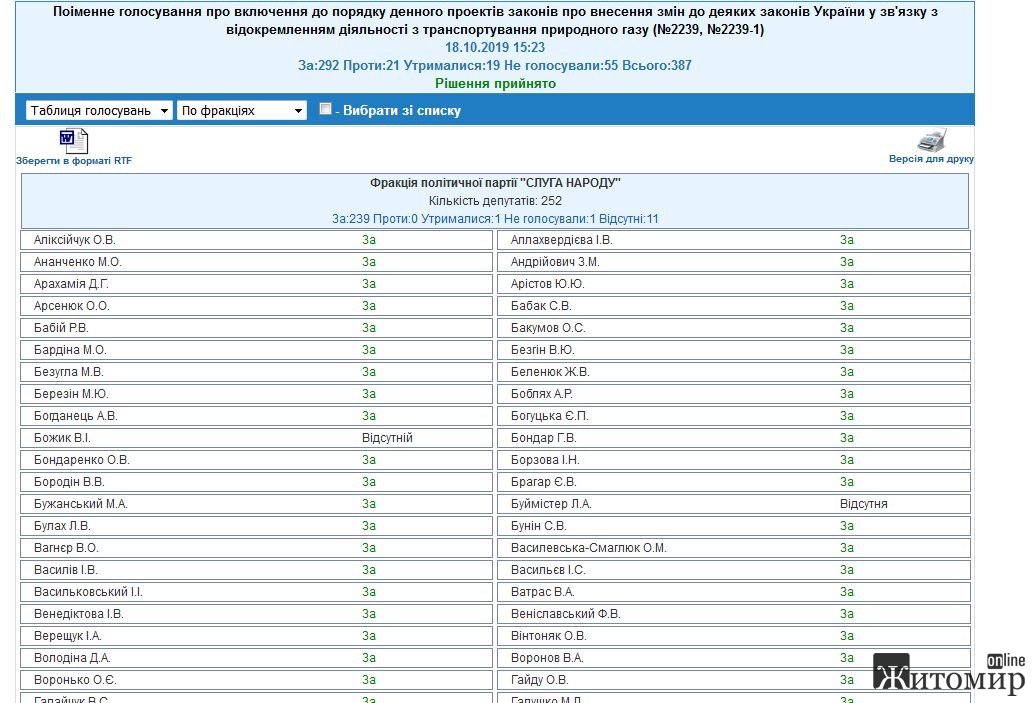Click the vote date '18.10.2019 15:23'
Image resolution: width=1034 pixels, height=703 pixels.
pyautogui.click(x=495, y=47)
